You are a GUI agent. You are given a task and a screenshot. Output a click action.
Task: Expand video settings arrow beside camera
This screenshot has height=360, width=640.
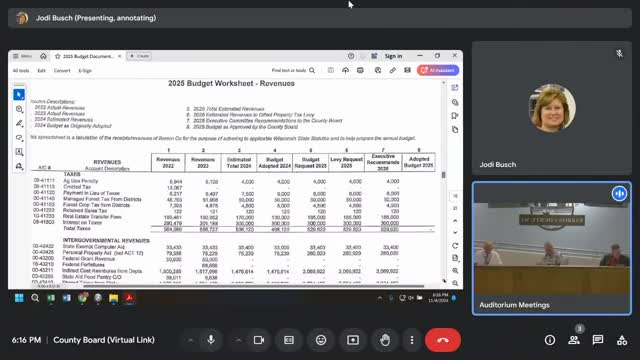(238, 340)
